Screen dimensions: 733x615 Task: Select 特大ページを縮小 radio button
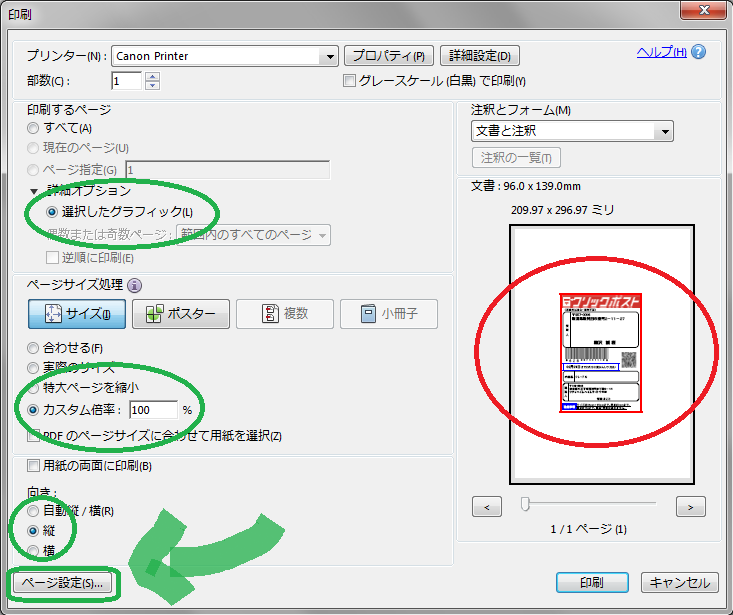33,388
